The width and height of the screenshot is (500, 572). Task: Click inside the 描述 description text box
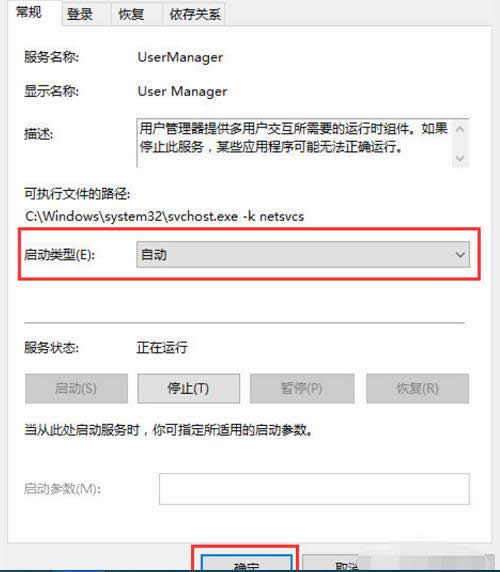[x=295, y=143]
